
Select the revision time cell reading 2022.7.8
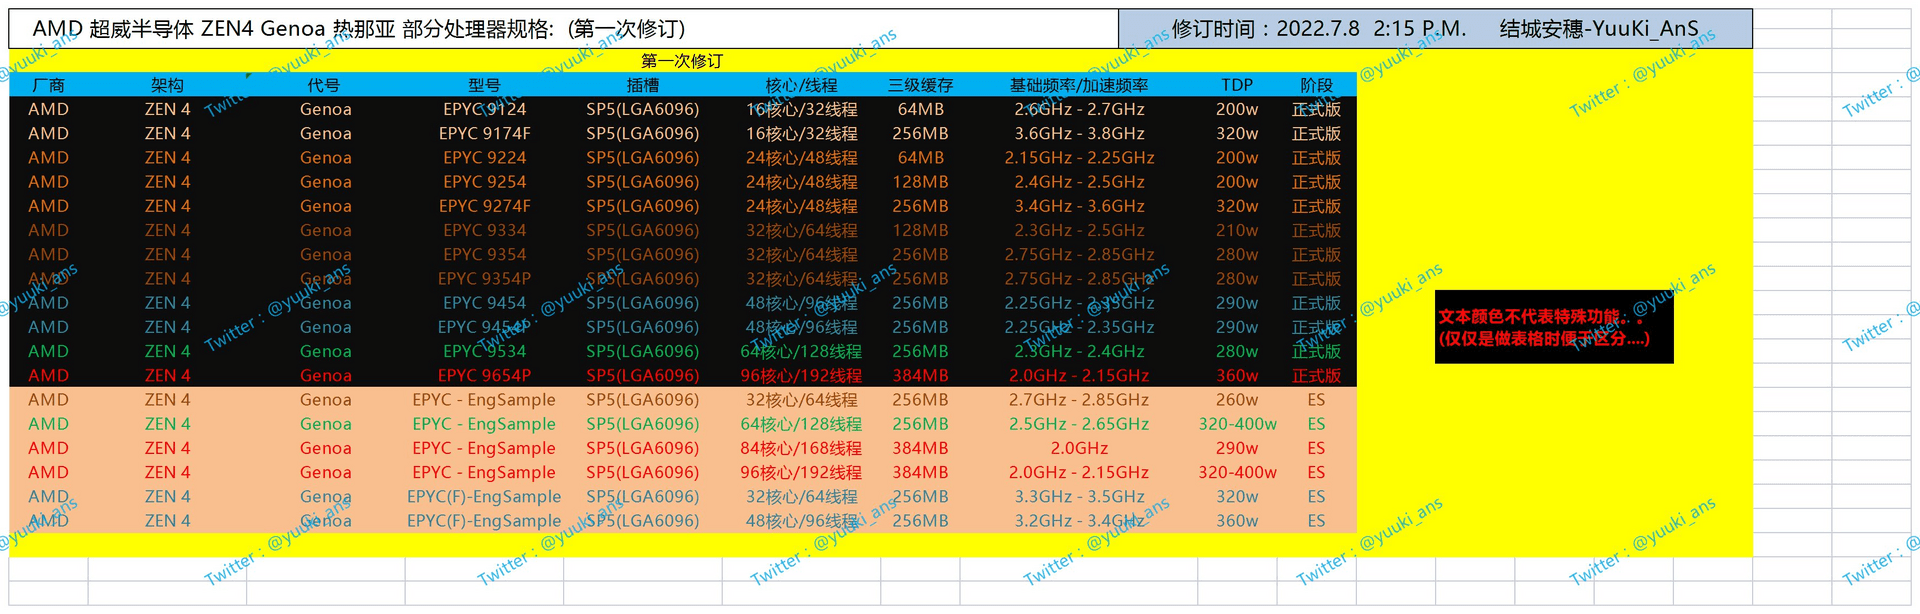click(x=1434, y=29)
